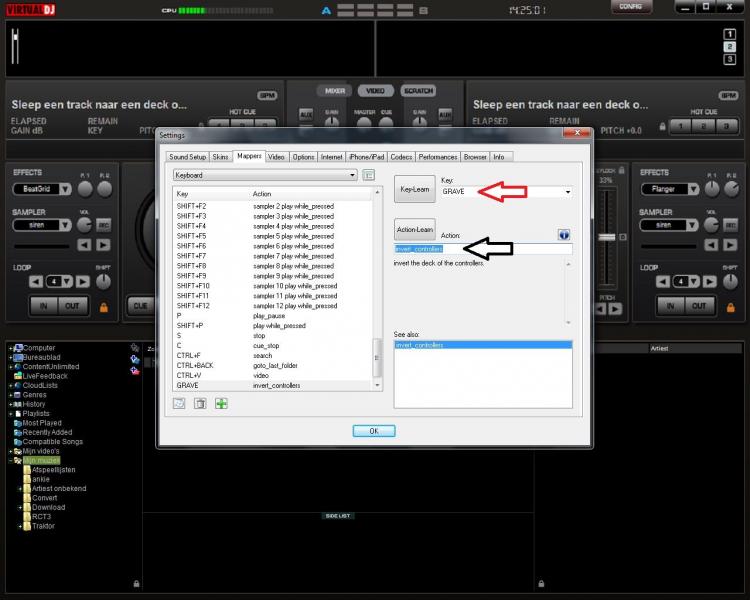Screen dimensions: 750x600
Task: Click left deck sampler volume knob
Action: (x=84, y=224)
